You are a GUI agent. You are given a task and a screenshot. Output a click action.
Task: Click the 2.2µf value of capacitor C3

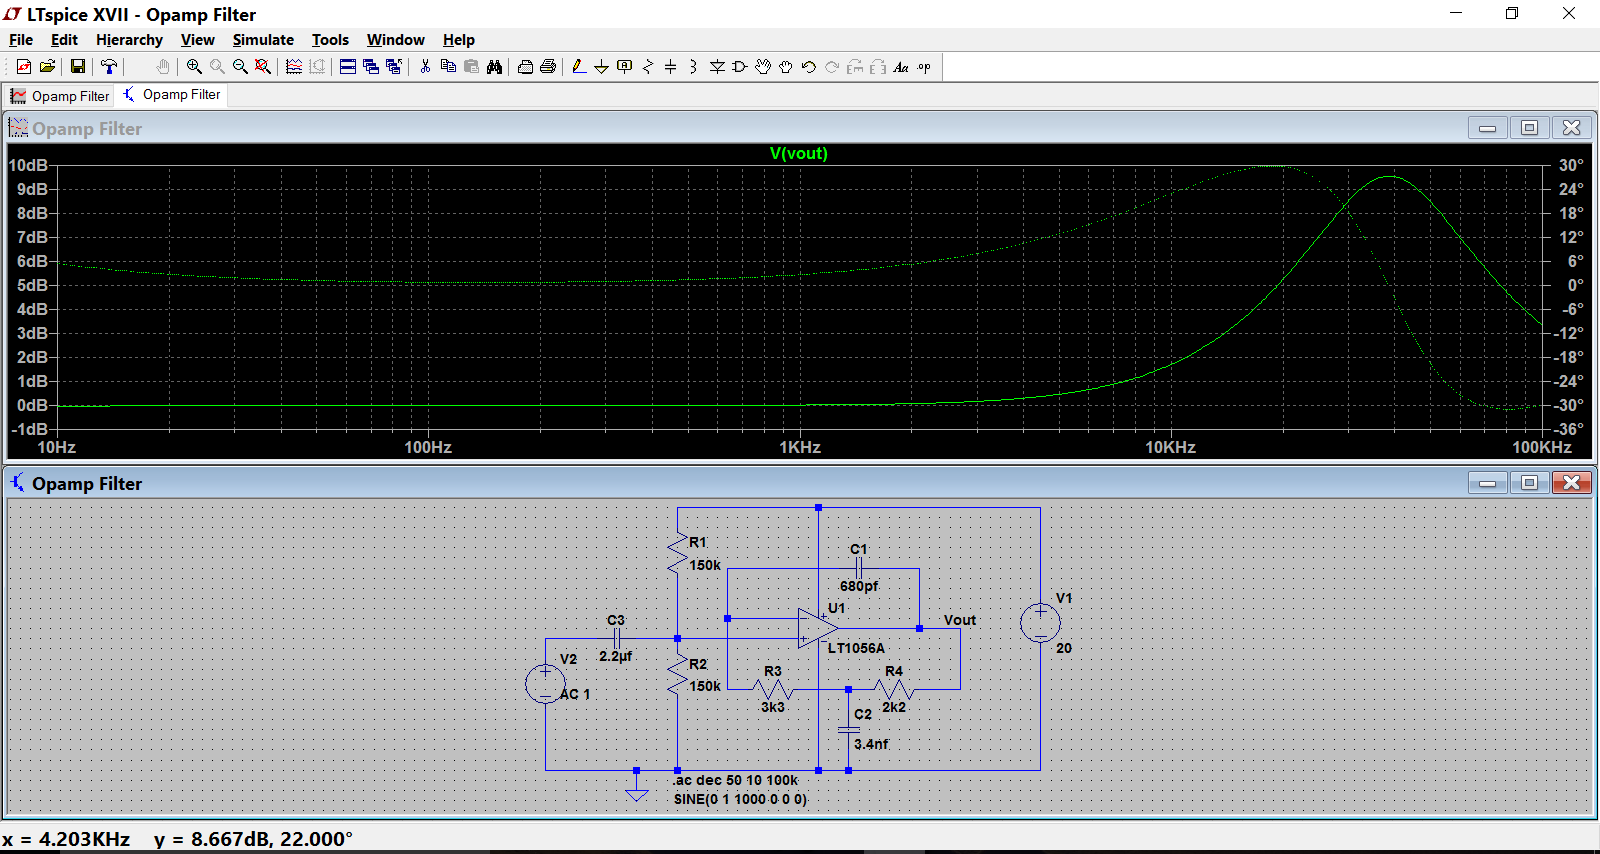(x=615, y=656)
